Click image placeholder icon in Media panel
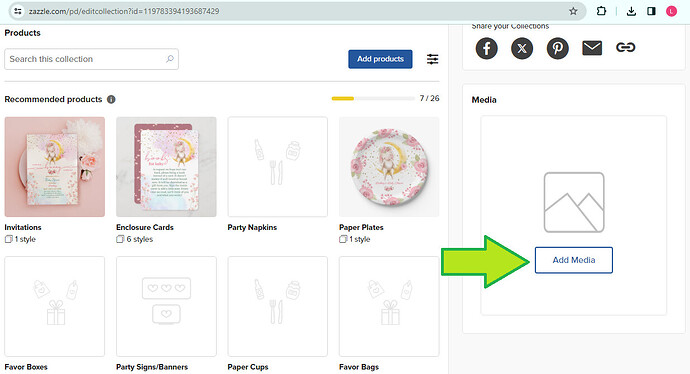 [574, 202]
